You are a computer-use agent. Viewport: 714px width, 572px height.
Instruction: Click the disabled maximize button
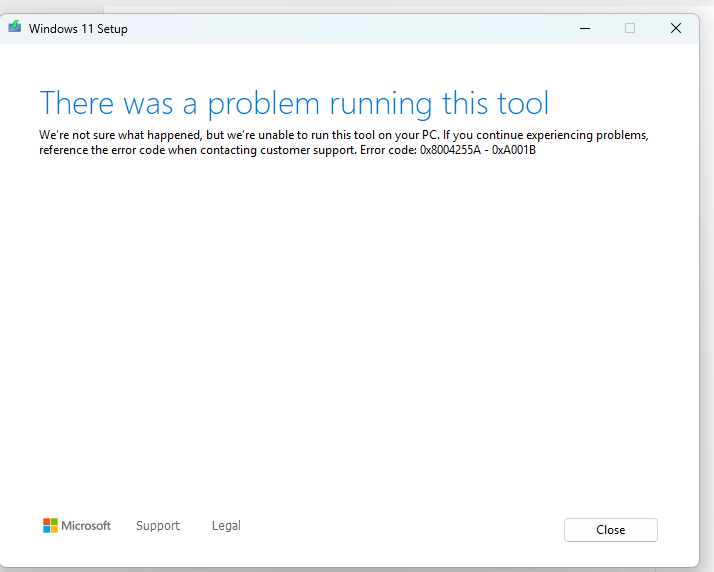tap(630, 28)
